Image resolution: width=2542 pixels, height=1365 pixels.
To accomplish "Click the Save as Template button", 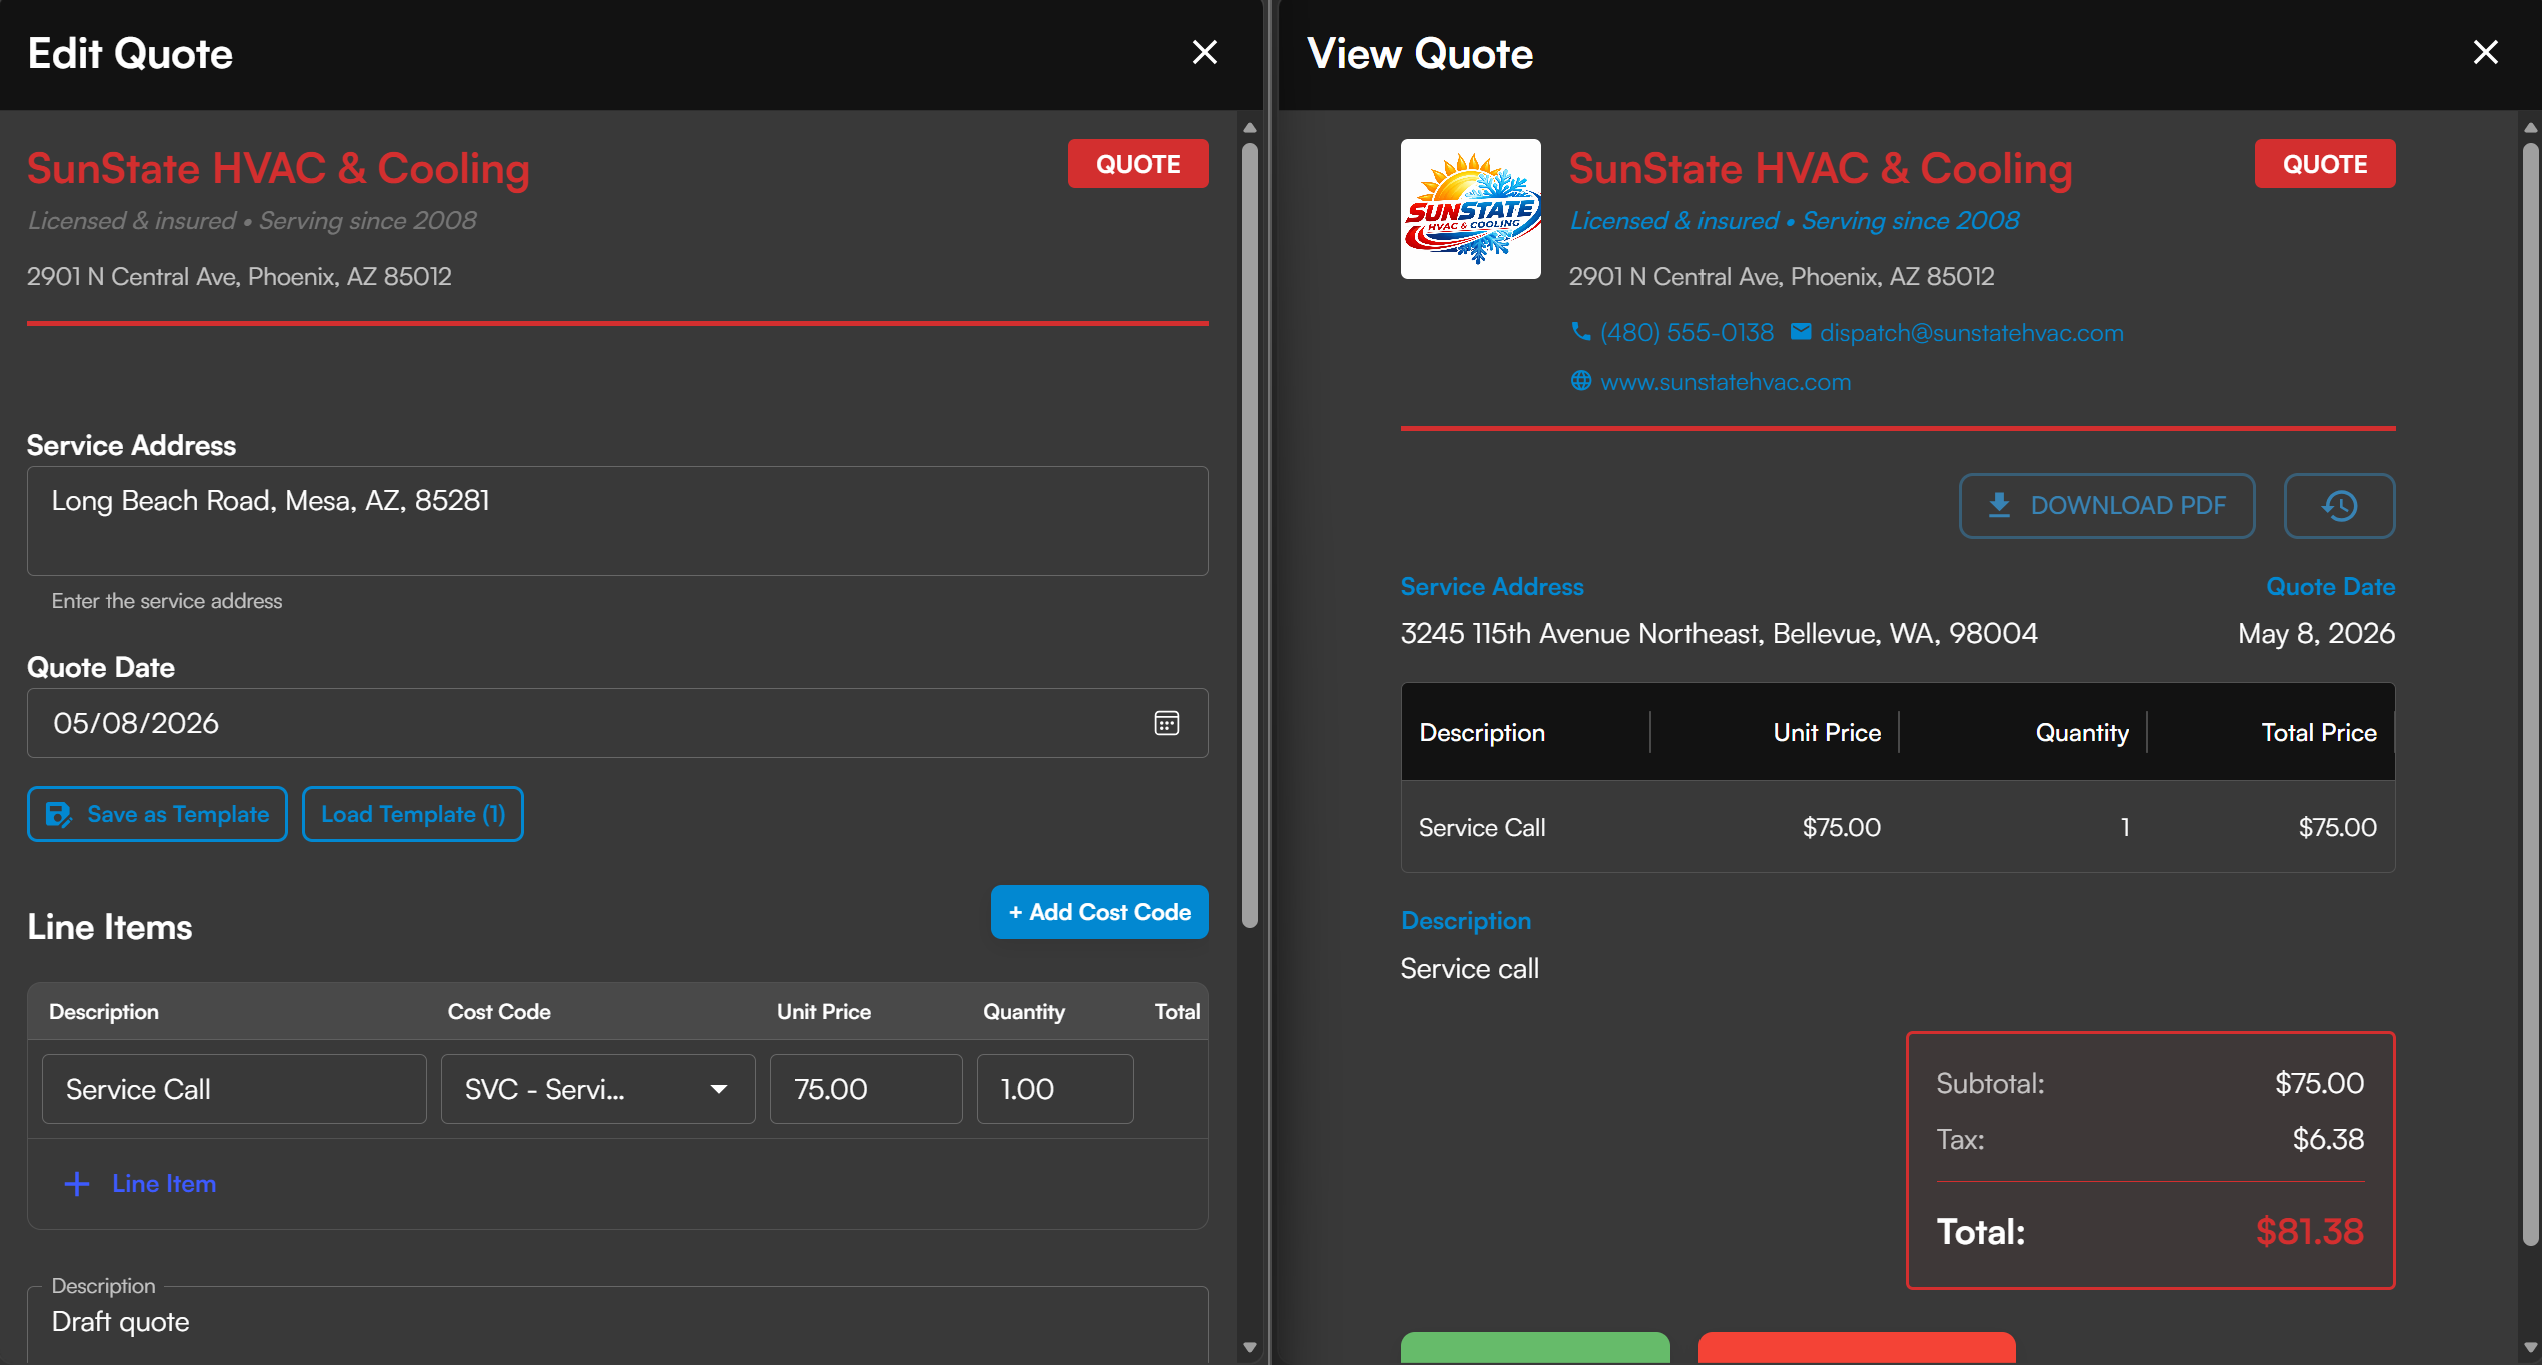I will (x=157, y=814).
